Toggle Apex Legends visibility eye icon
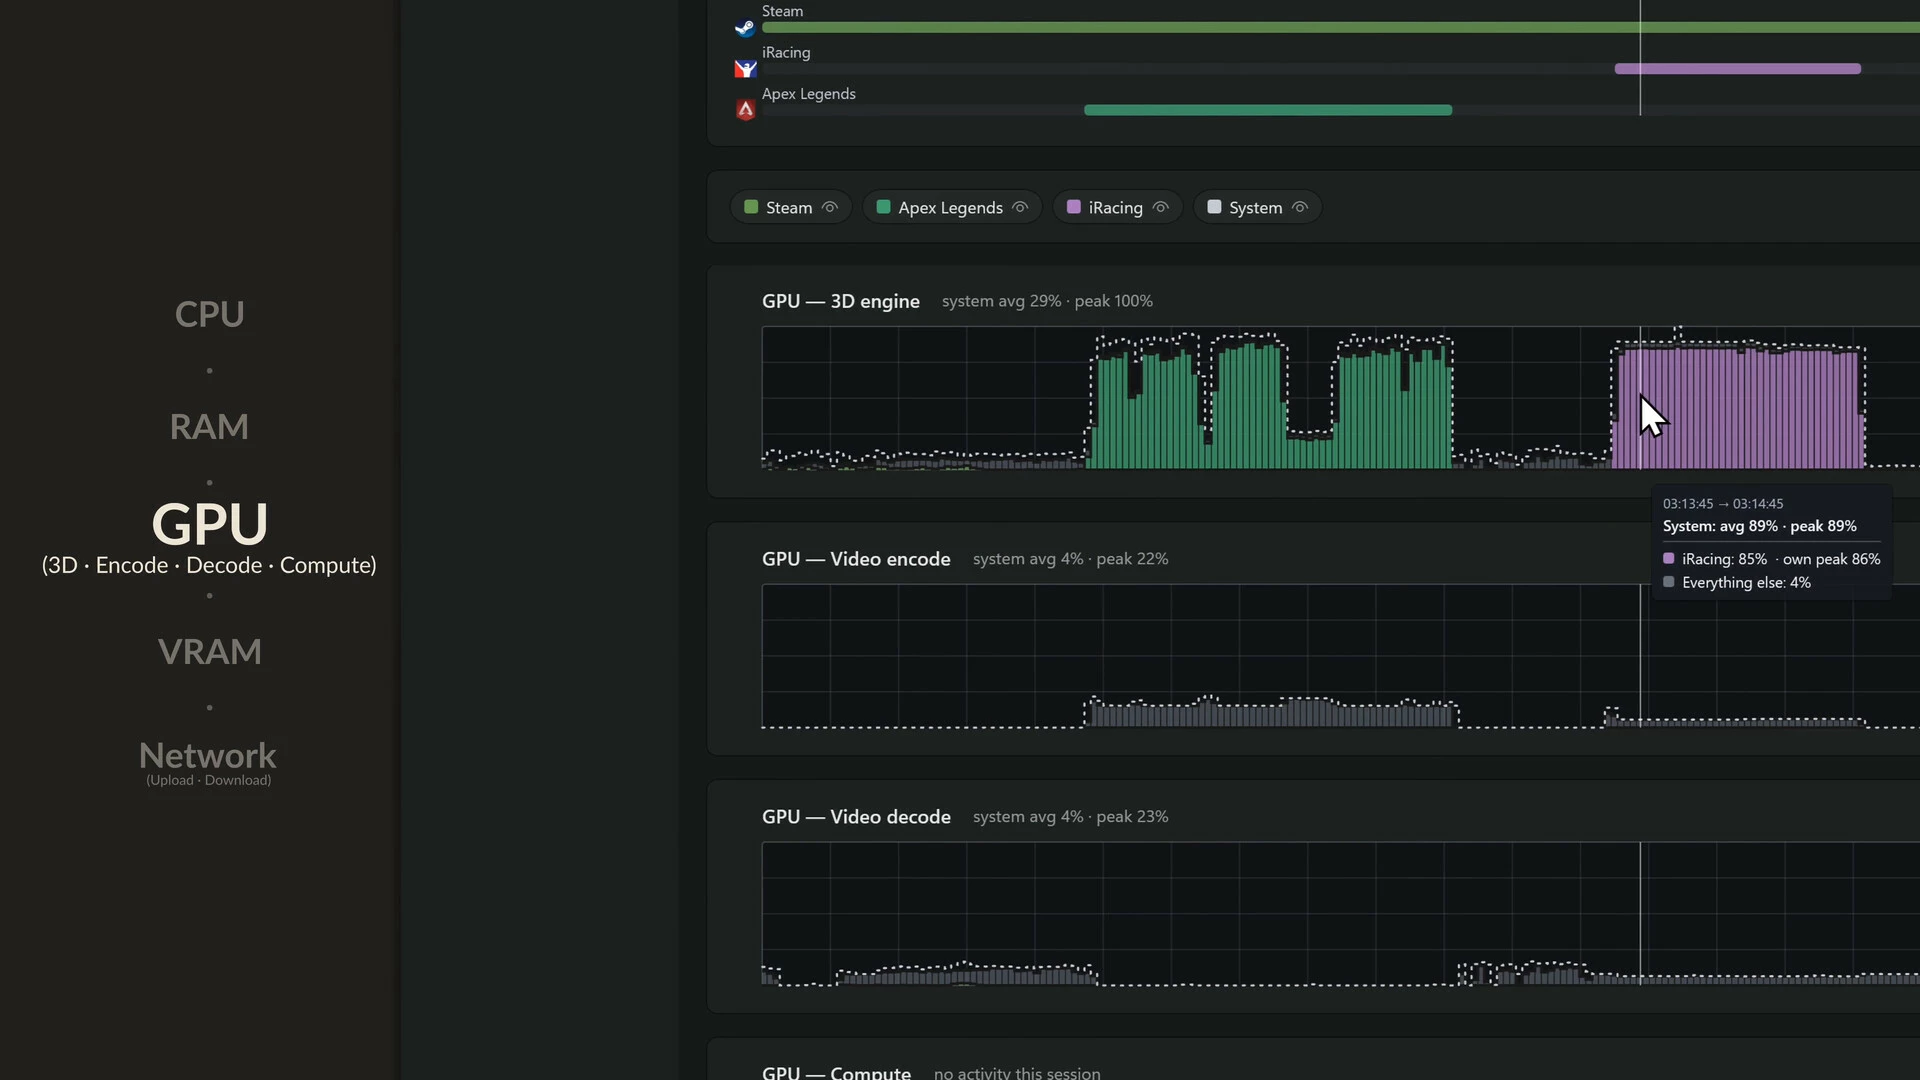 (x=1020, y=207)
